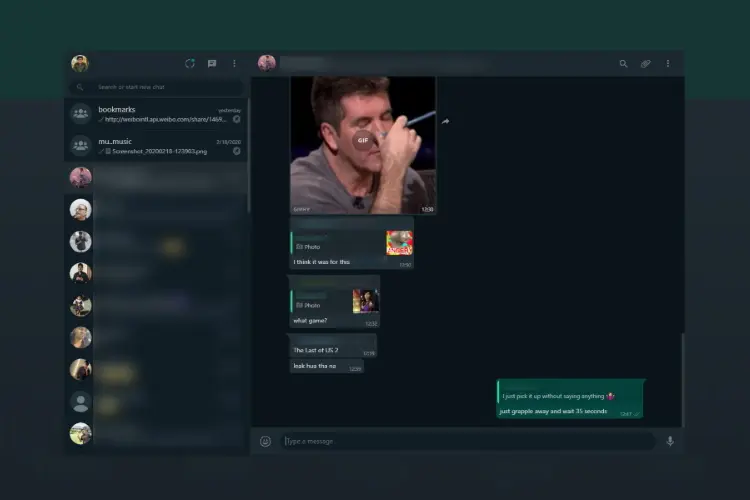Click your profile avatar in sidebar

(x=80, y=63)
